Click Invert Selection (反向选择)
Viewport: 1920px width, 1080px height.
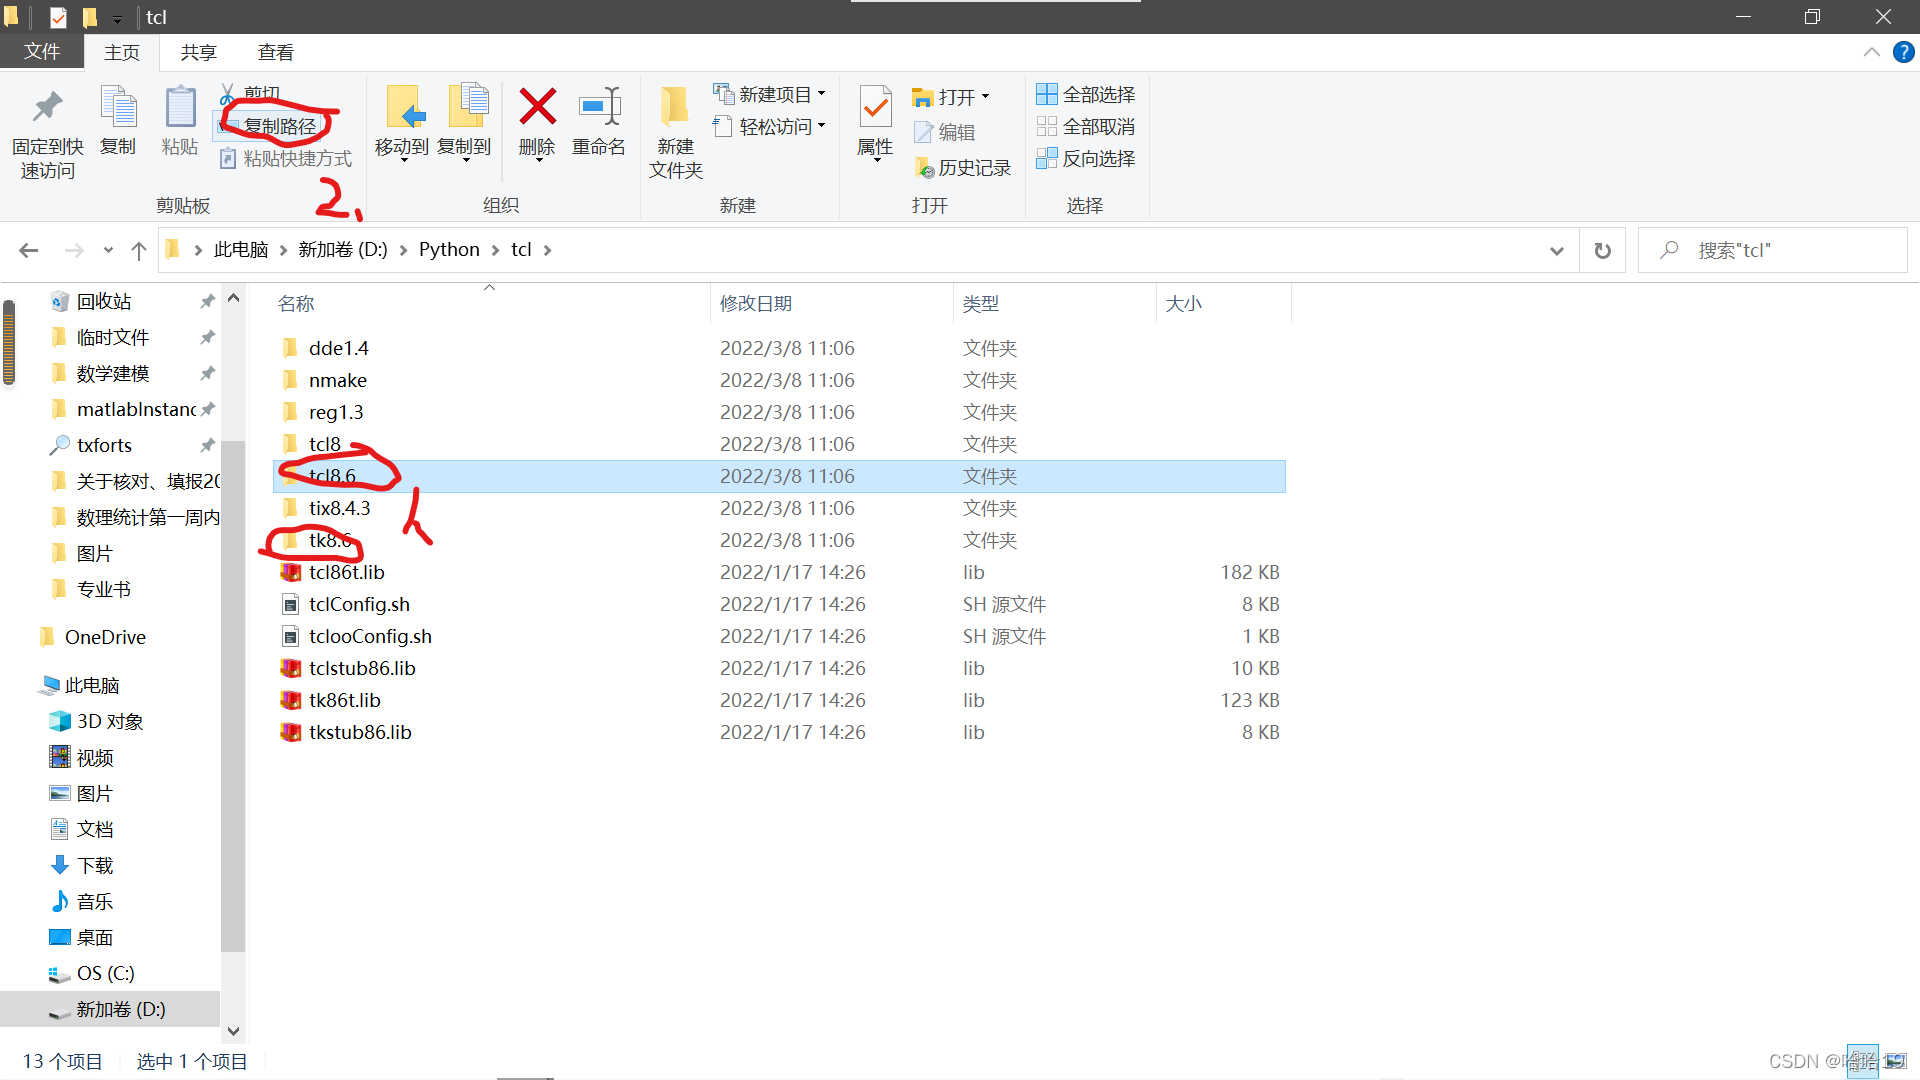1086,158
